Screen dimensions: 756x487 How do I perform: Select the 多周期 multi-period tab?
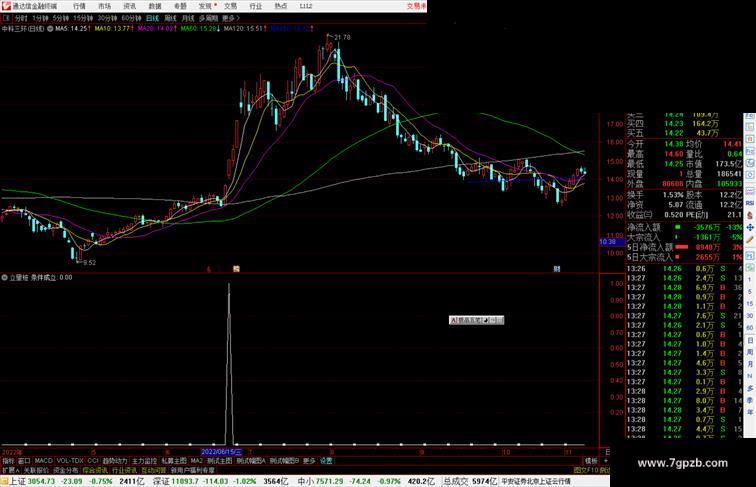(x=208, y=18)
